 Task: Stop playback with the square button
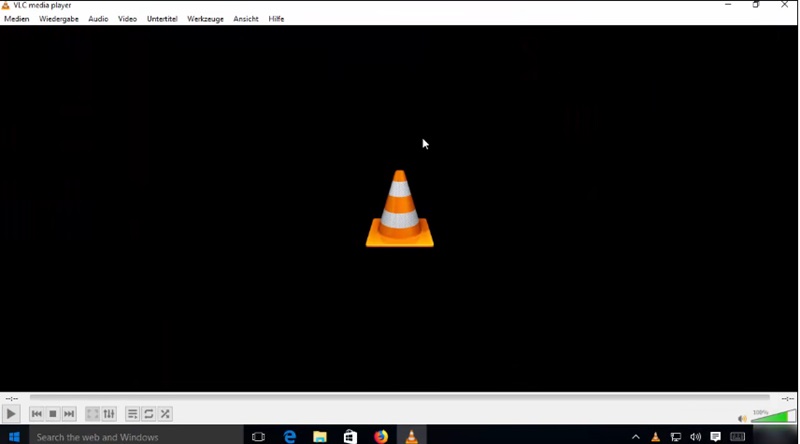tap(53, 414)
